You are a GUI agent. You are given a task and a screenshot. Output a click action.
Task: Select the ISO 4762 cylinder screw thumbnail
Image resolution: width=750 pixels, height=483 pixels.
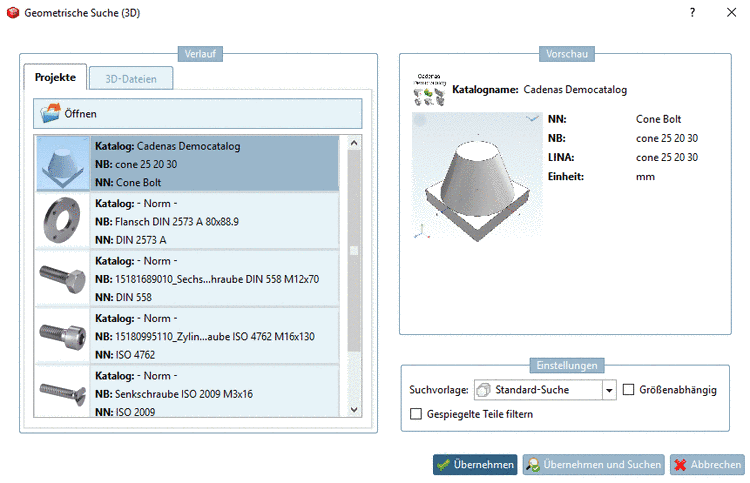[x=62, y=336]
